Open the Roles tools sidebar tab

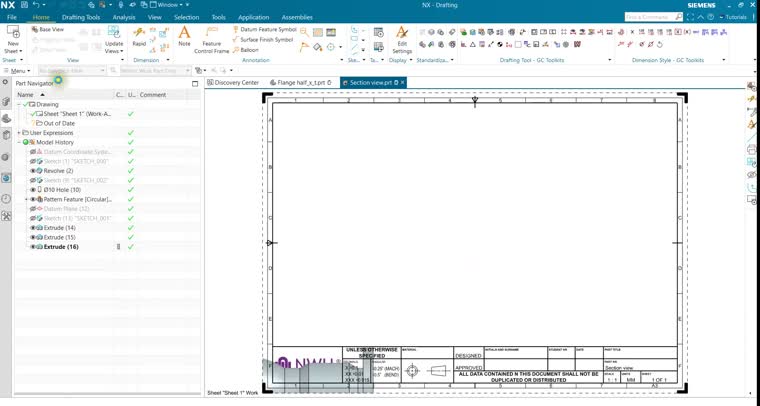6,216
